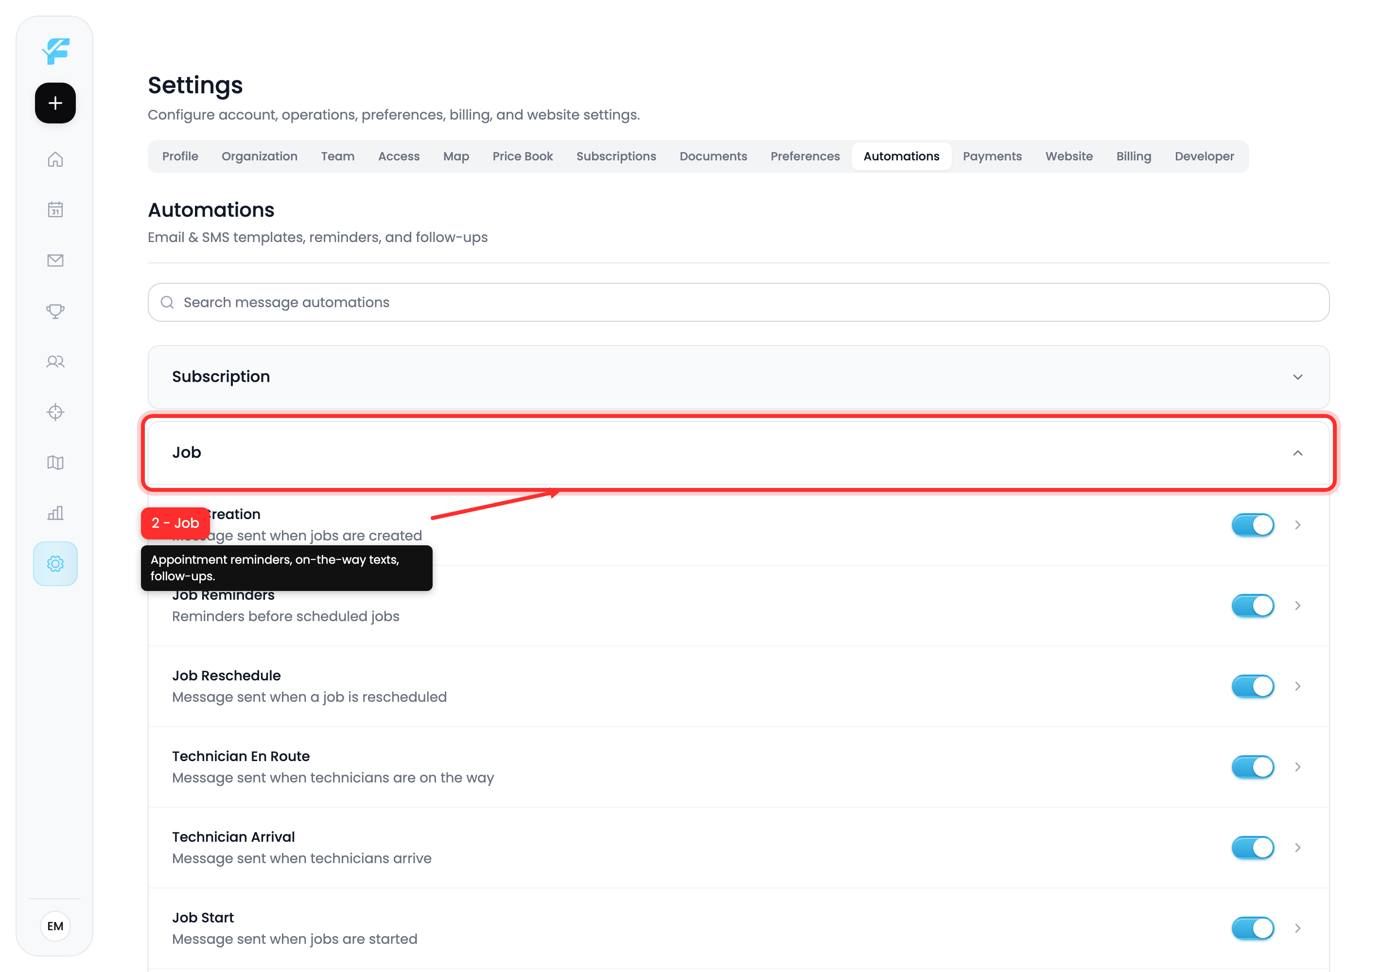Image resolution: width=1400 pixels, height=972 pixels.
Task: Expand the Subscription section chevron
Action: [1297, 377]
